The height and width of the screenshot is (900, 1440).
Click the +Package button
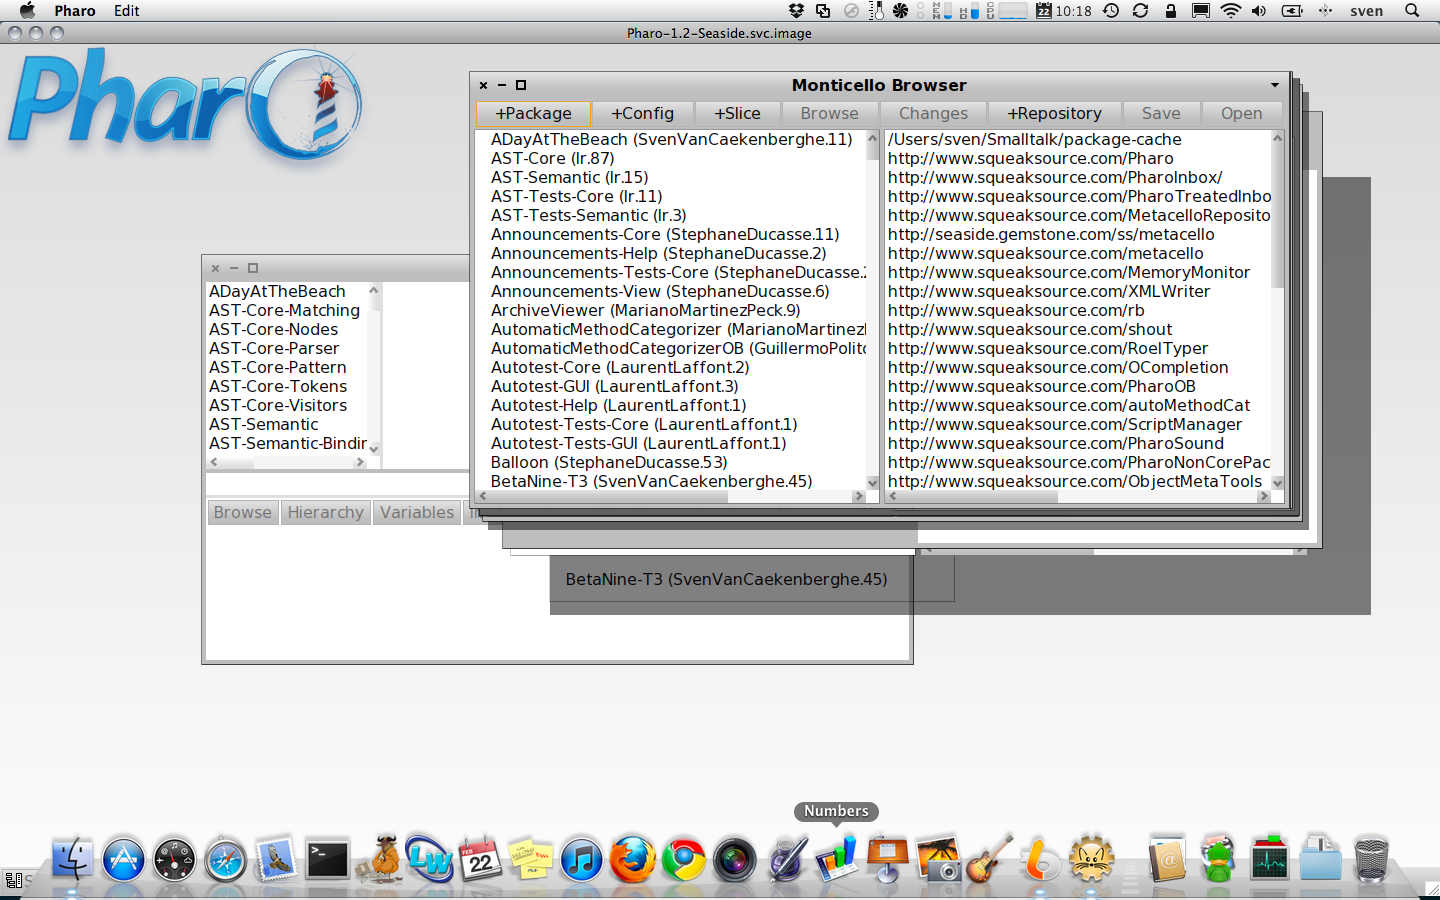coord(534,114)
